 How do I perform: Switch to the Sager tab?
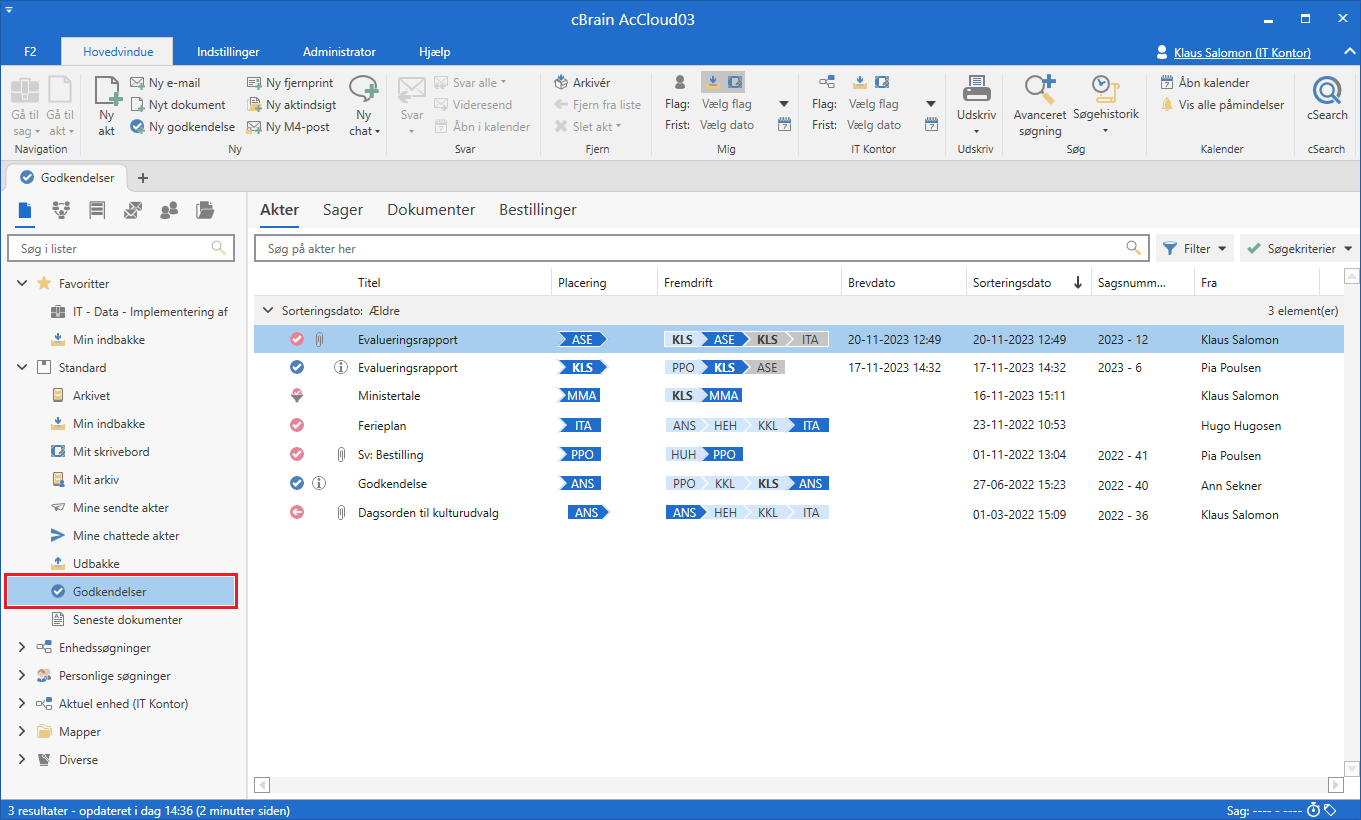(342, 210)
